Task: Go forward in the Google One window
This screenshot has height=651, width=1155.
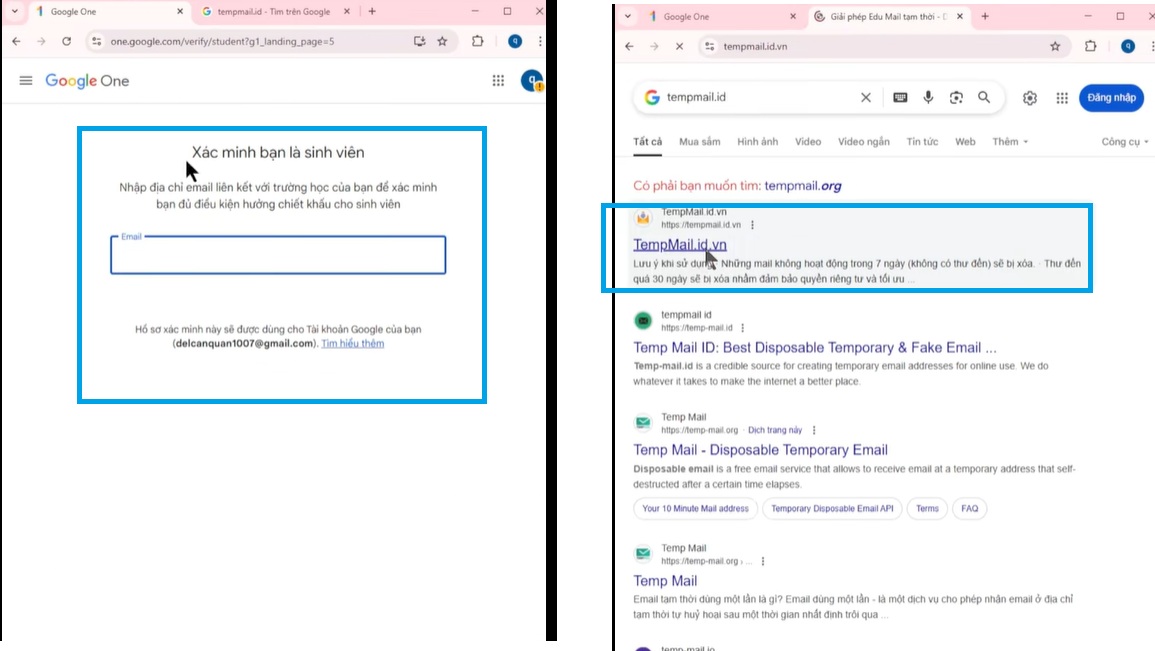Action: coord(41,41)
